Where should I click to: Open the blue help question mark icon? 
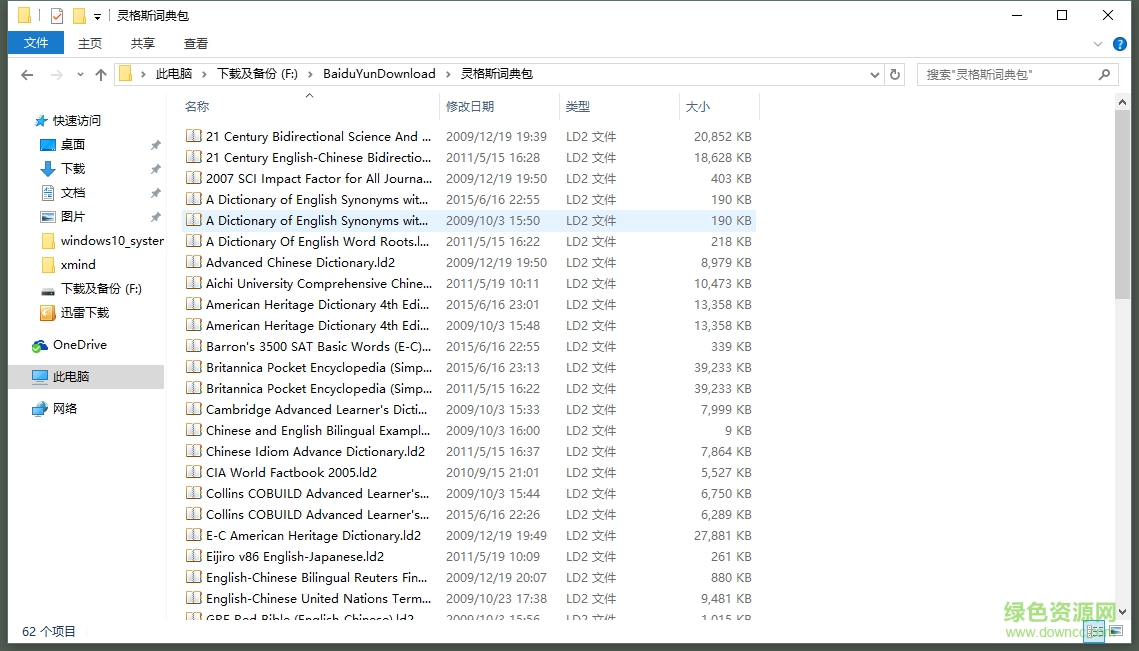coord(1120,44)
